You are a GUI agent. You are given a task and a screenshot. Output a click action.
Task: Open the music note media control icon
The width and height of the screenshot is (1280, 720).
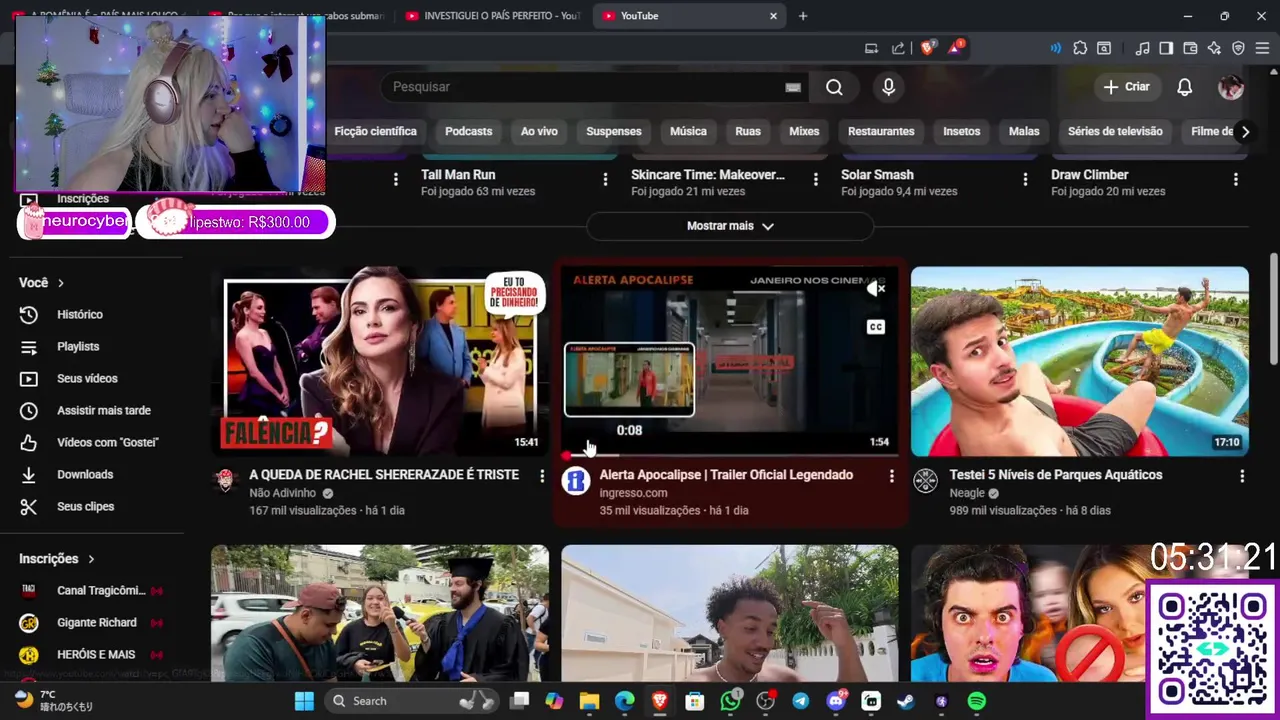(1142, 48)
